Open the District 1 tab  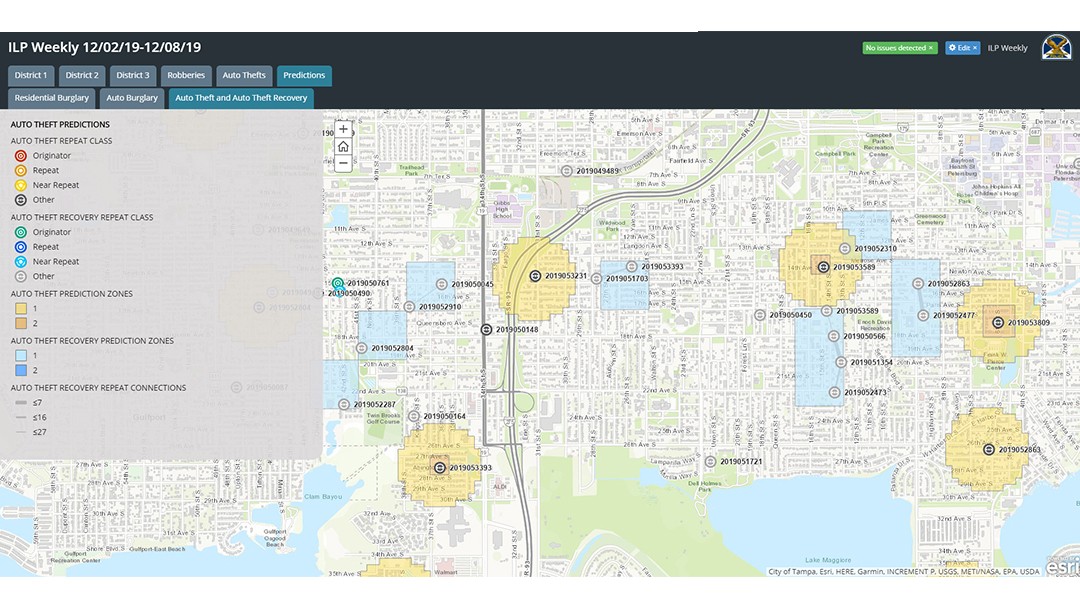[31, 75]
